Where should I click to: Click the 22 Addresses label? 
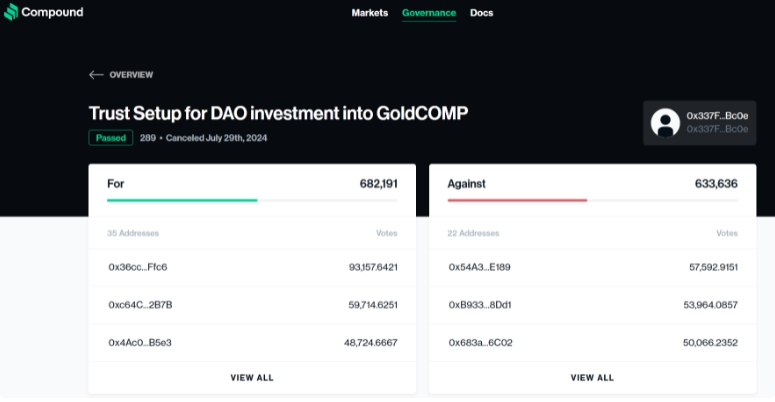tap(473, 233)
